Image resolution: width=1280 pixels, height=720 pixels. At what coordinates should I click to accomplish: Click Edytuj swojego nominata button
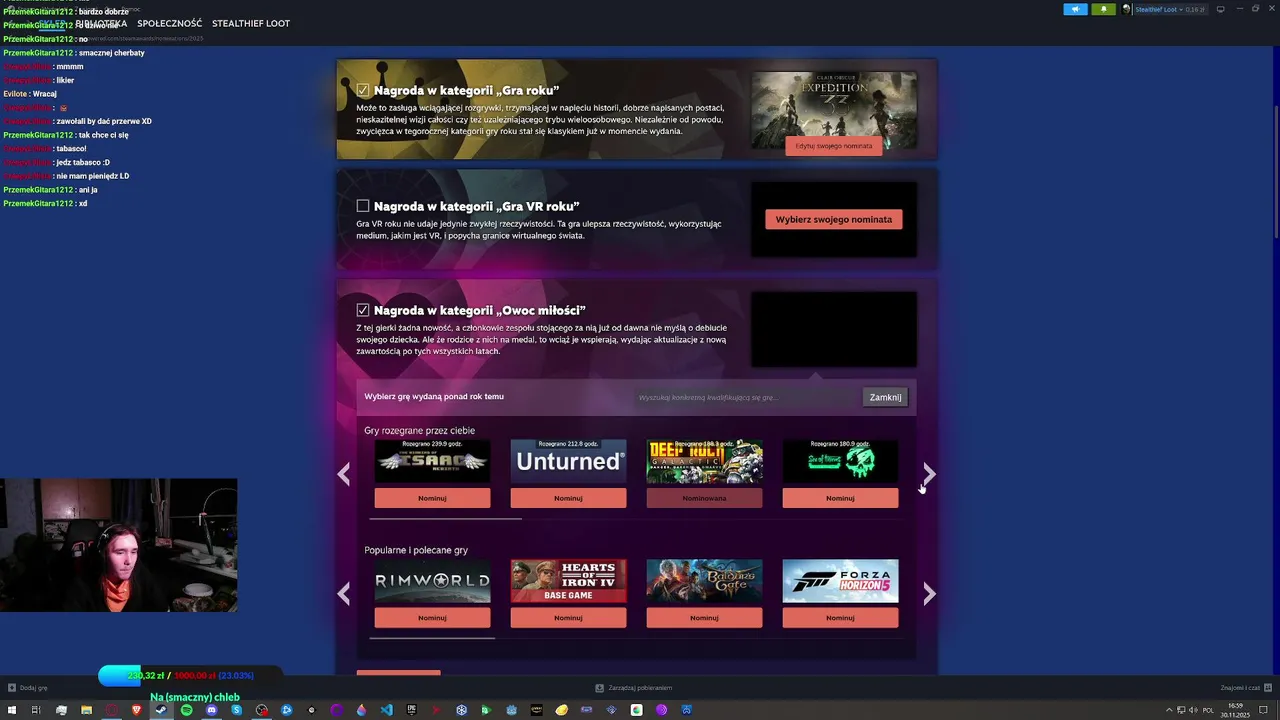[834, 146]
